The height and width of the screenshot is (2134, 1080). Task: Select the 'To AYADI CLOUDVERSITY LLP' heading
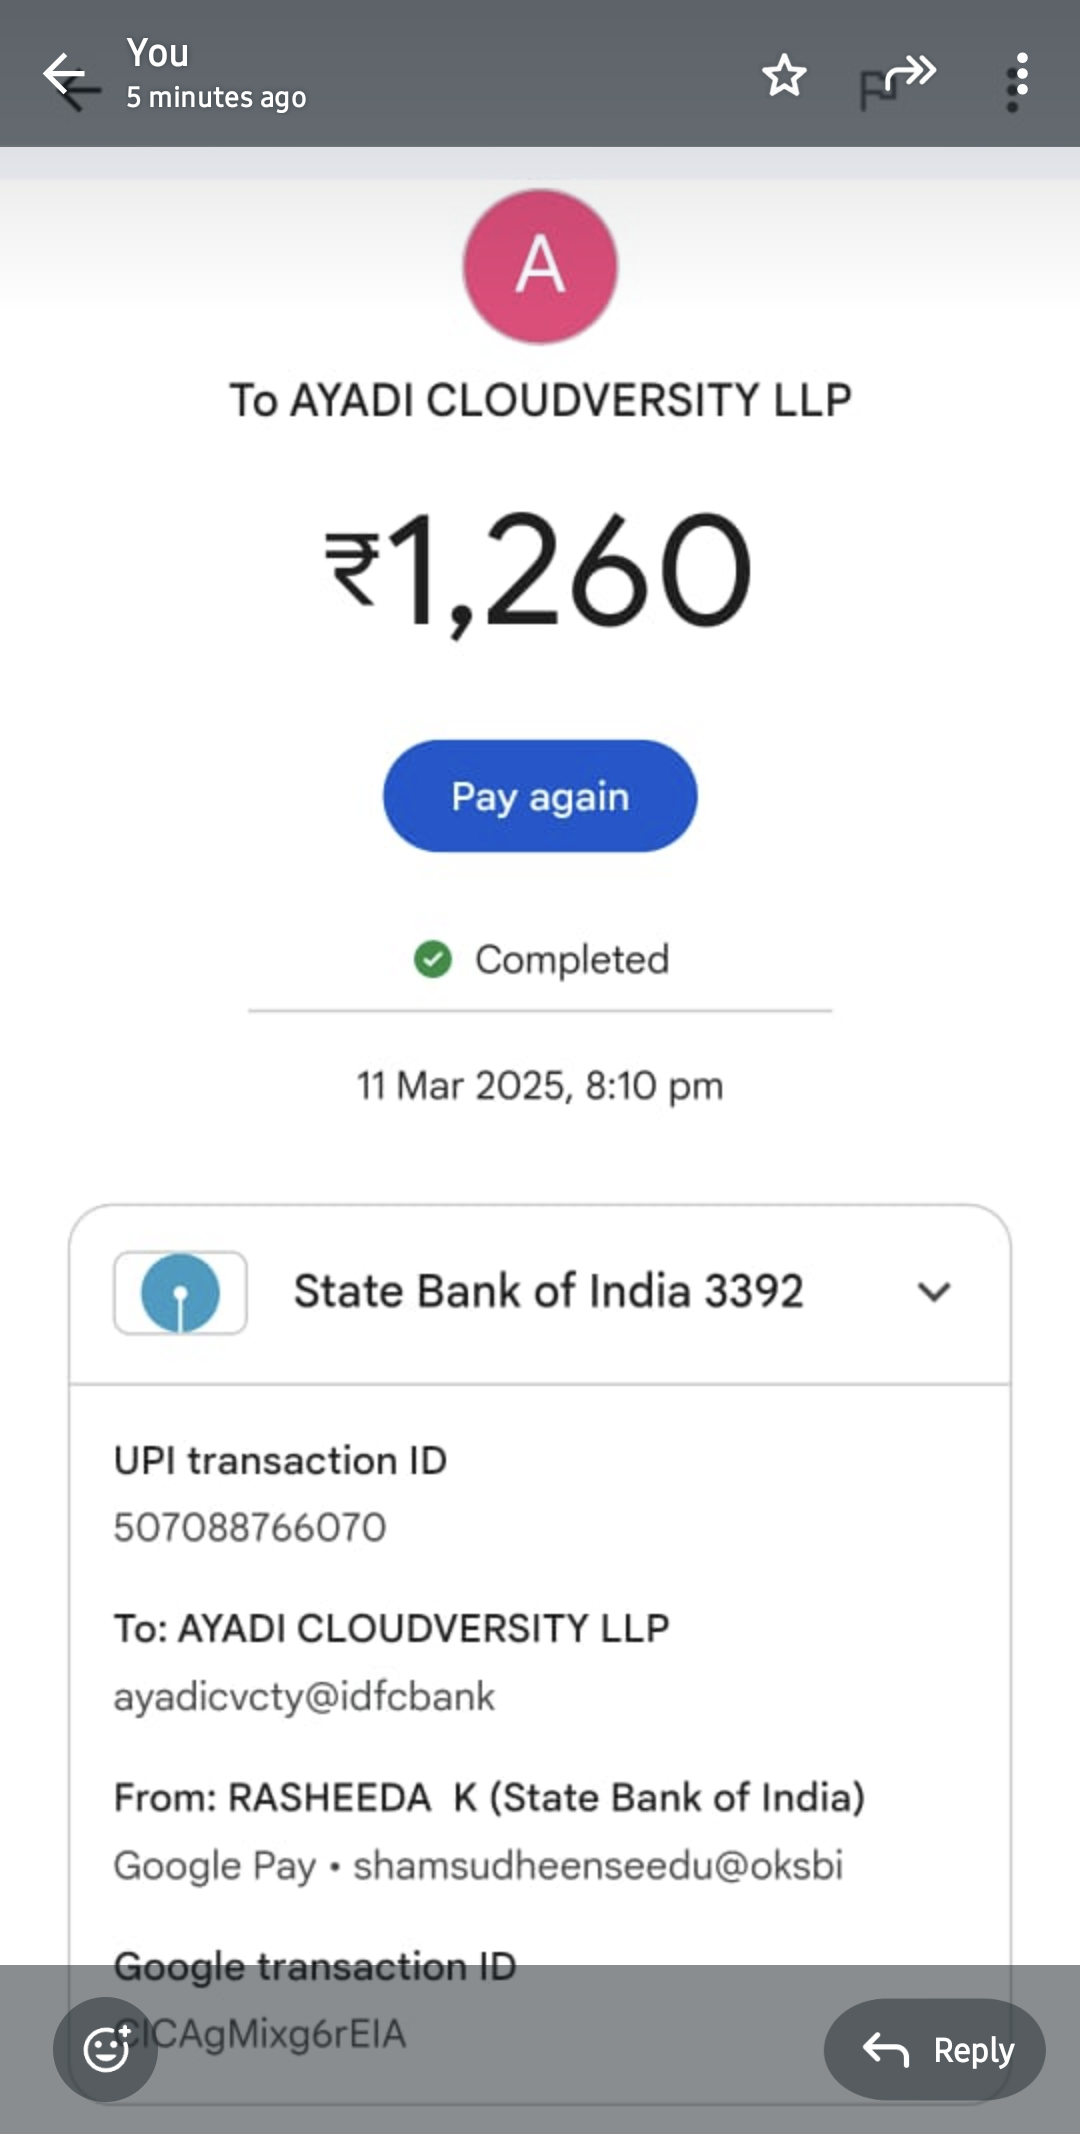(x=540, y=400)
